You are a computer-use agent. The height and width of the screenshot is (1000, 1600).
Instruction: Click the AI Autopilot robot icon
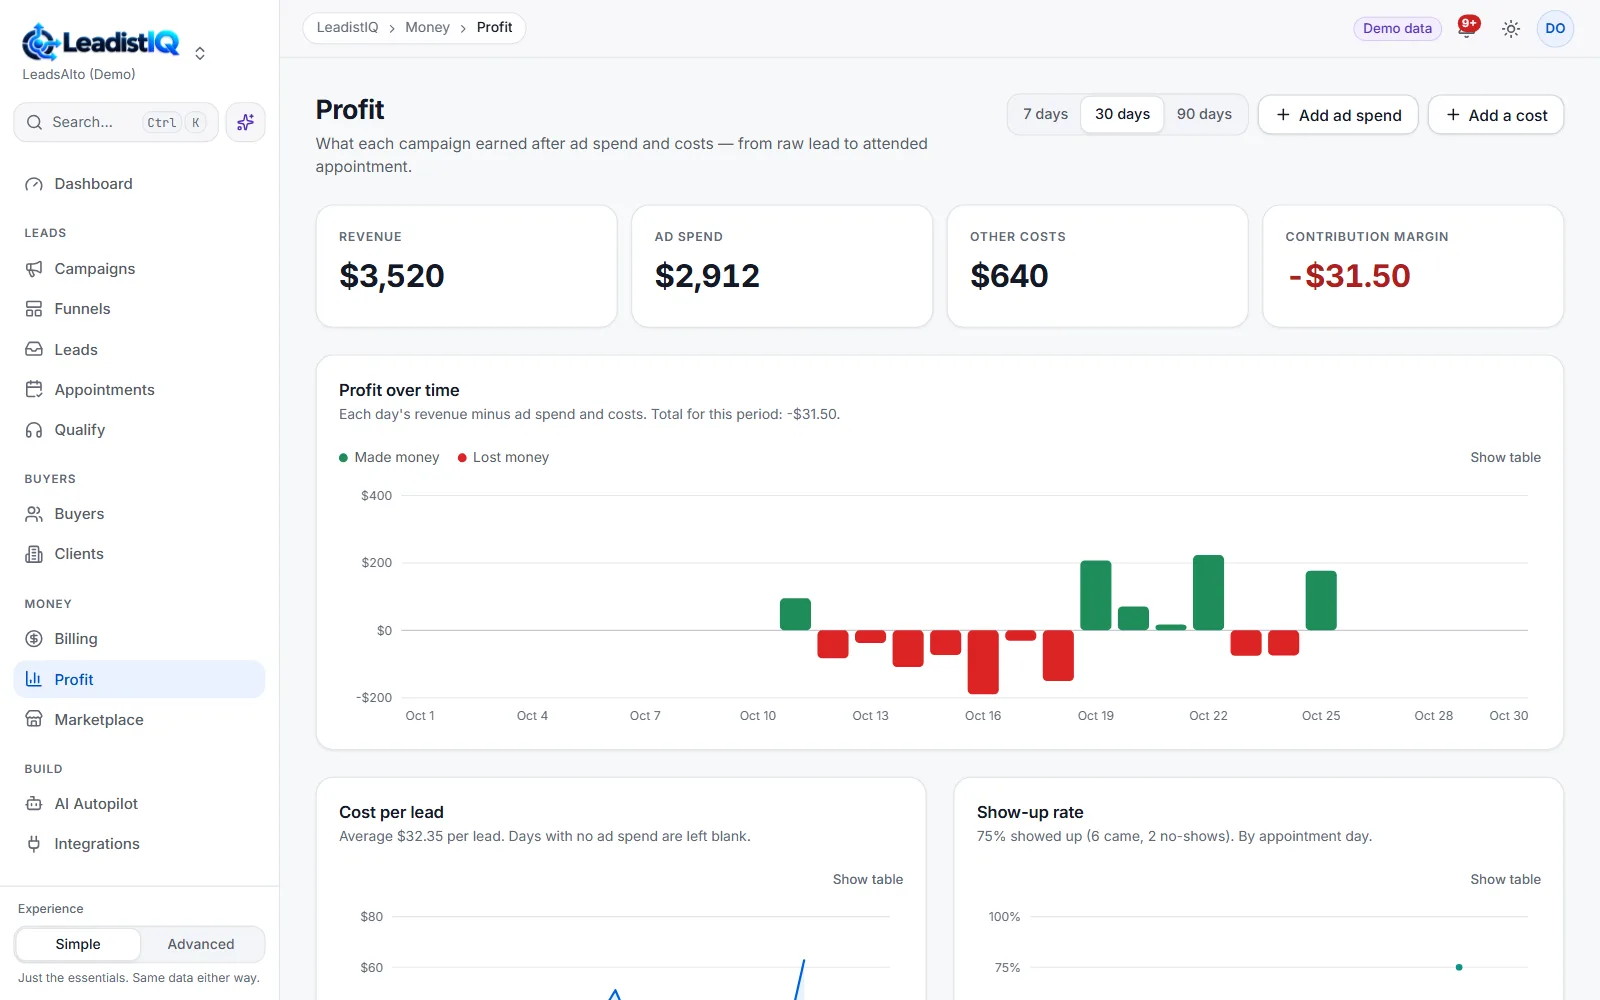pos(34,804)
